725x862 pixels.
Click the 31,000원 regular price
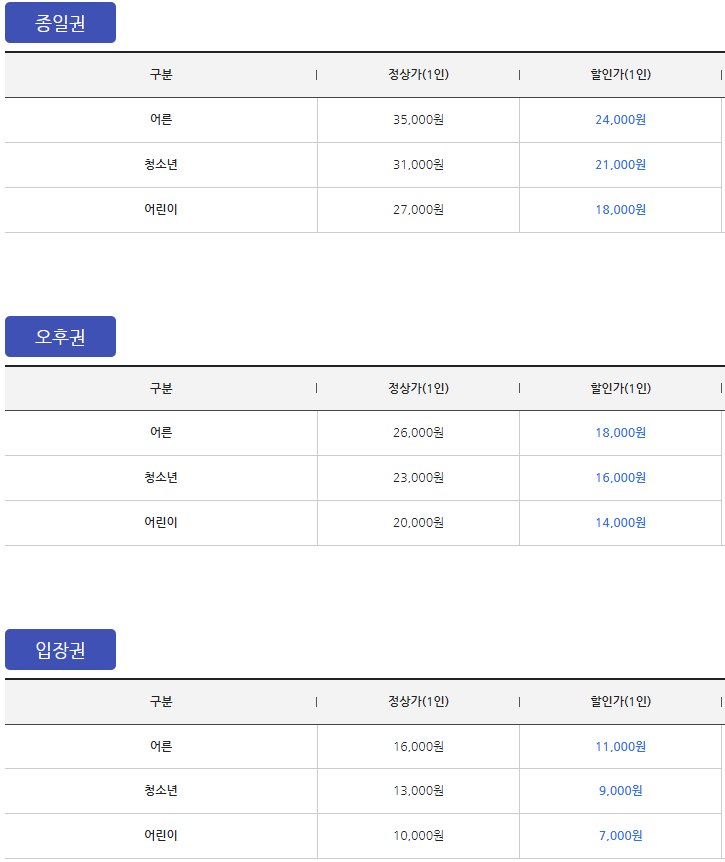tap(418, 164)
